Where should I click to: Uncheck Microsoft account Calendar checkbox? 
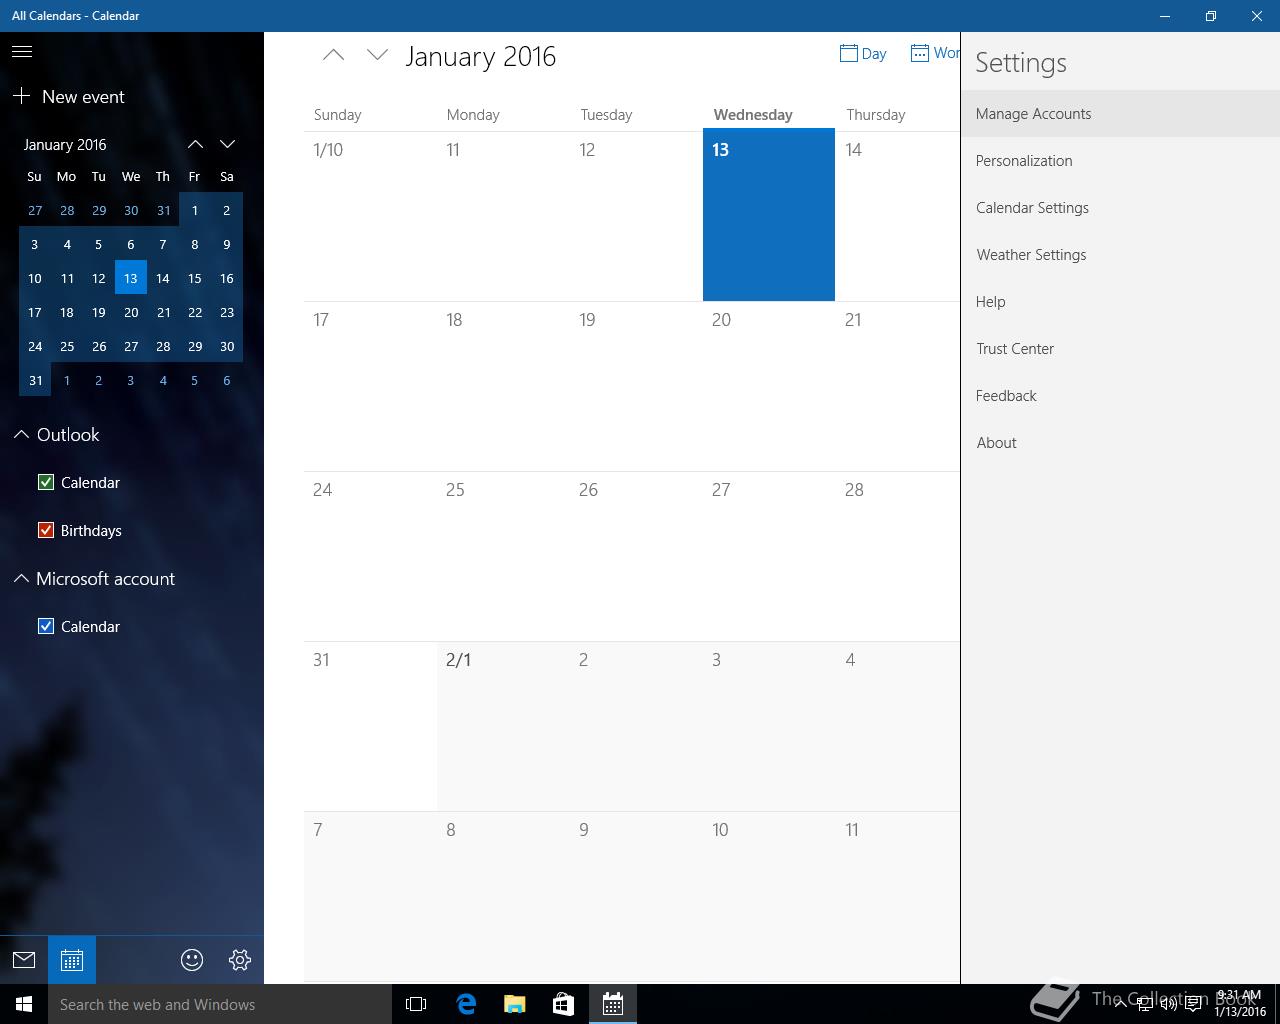46,626
